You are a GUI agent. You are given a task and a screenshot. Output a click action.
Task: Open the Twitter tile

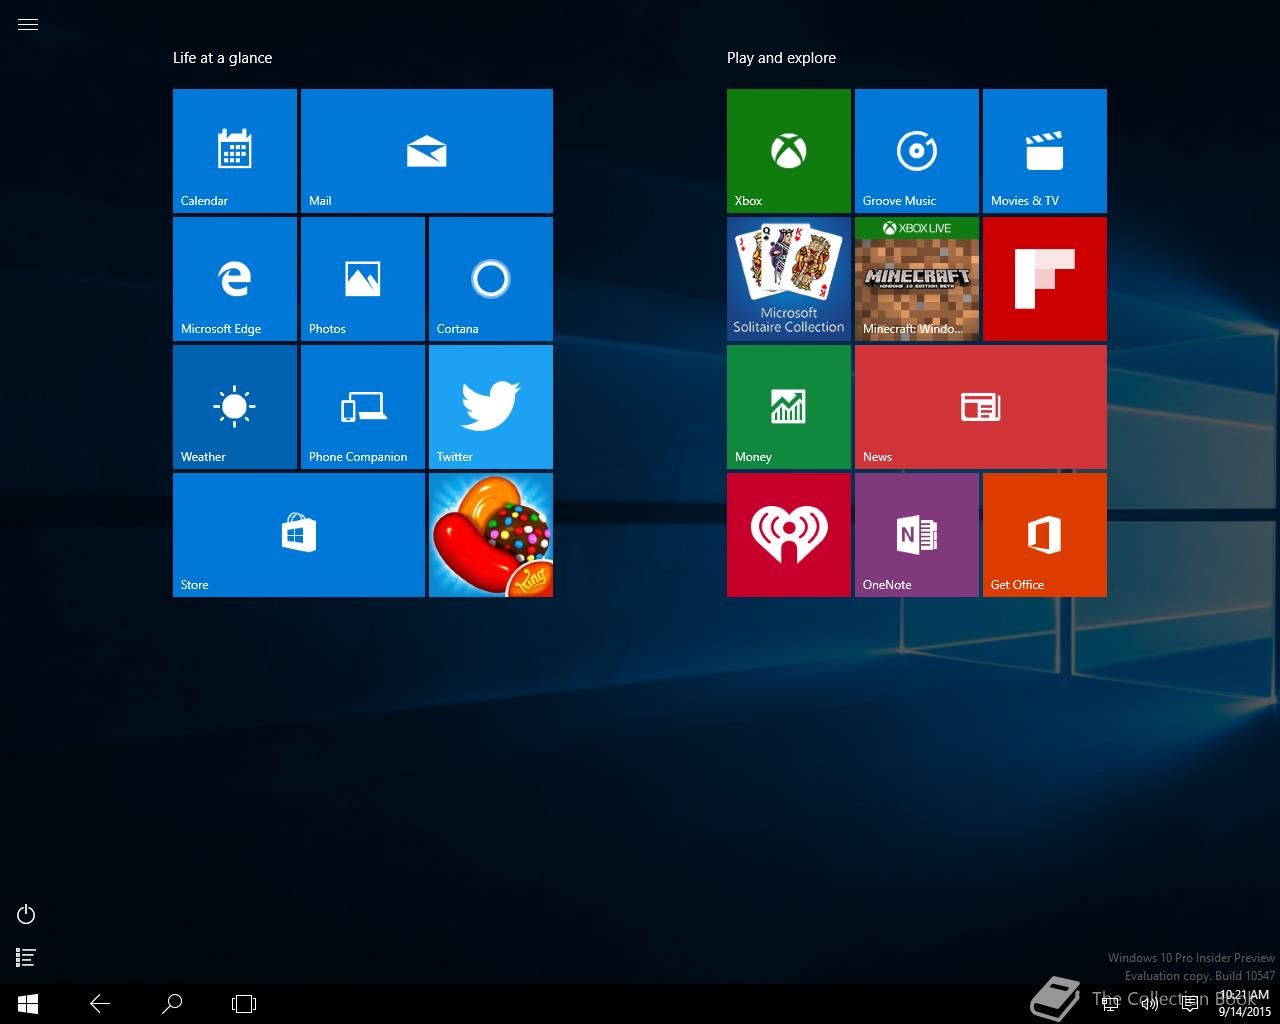(491, 407)
